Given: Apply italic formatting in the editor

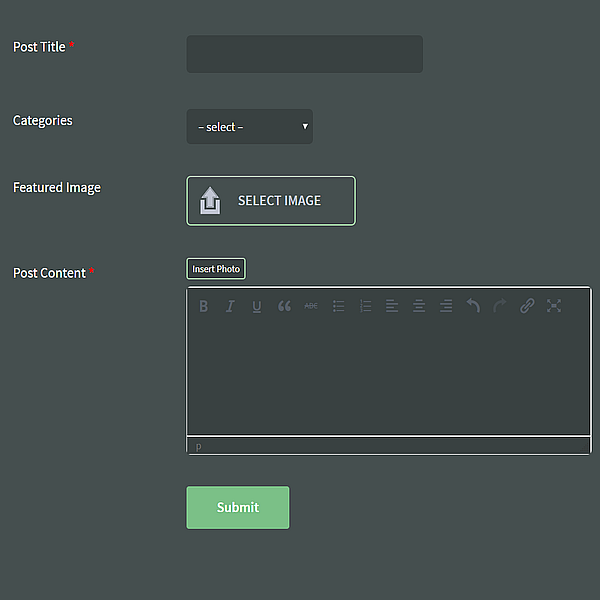Looking at the screenshot, I should click(x=230, y=306).
